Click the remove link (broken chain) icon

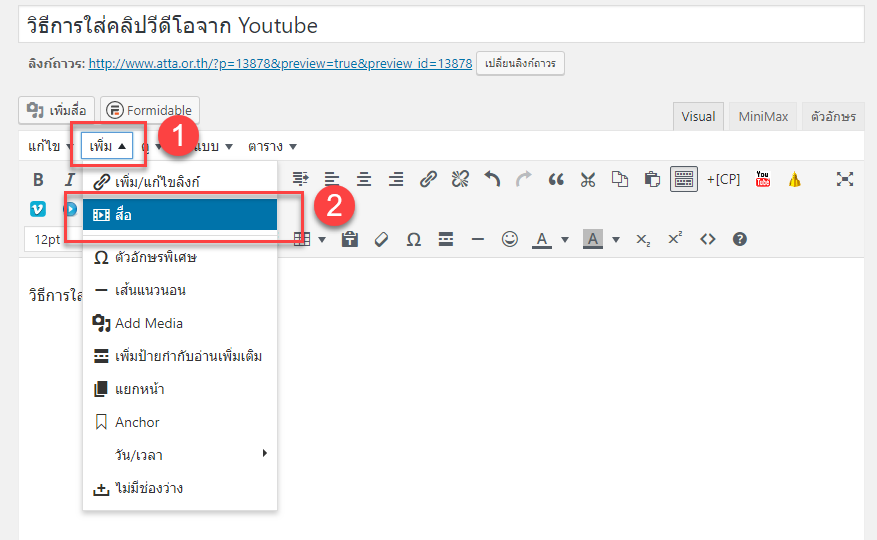click(x=460, y=179)
